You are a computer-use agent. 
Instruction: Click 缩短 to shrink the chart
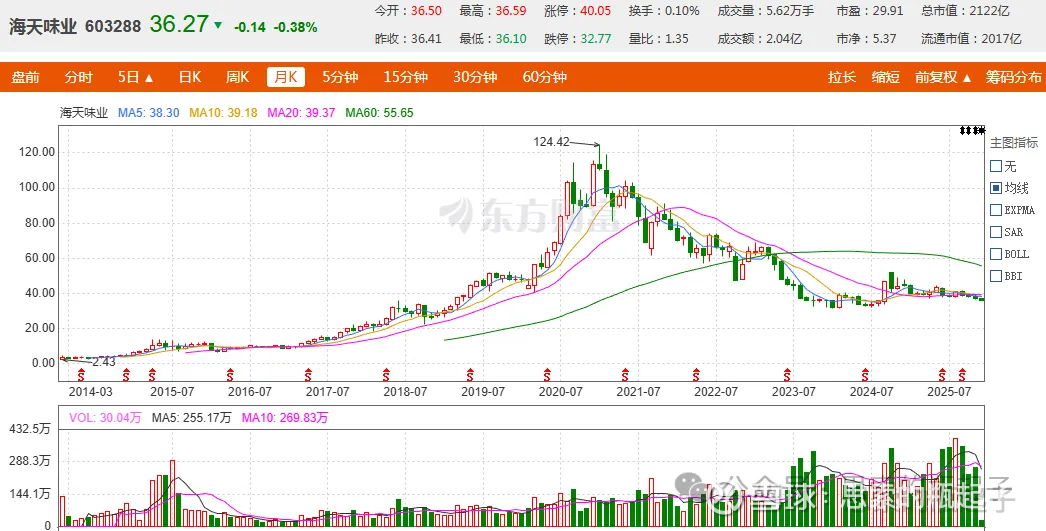(886, 77)
